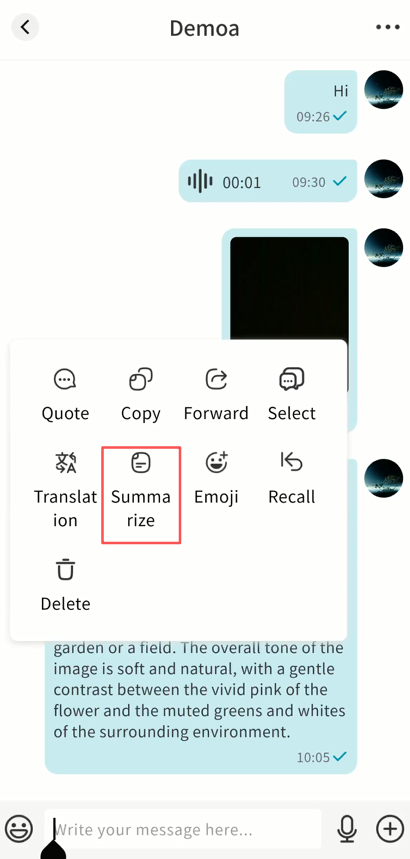Select the Copy icon
The image size is (410, 859).
click(141, 380)
